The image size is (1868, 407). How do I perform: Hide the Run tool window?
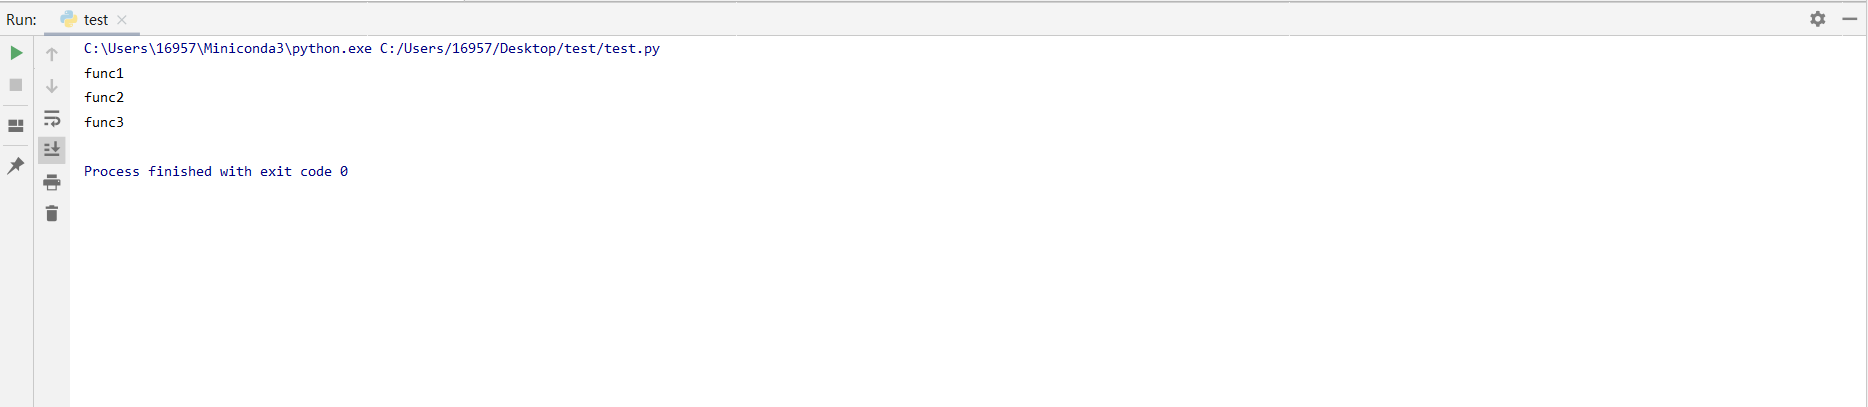pos(1850,19)
